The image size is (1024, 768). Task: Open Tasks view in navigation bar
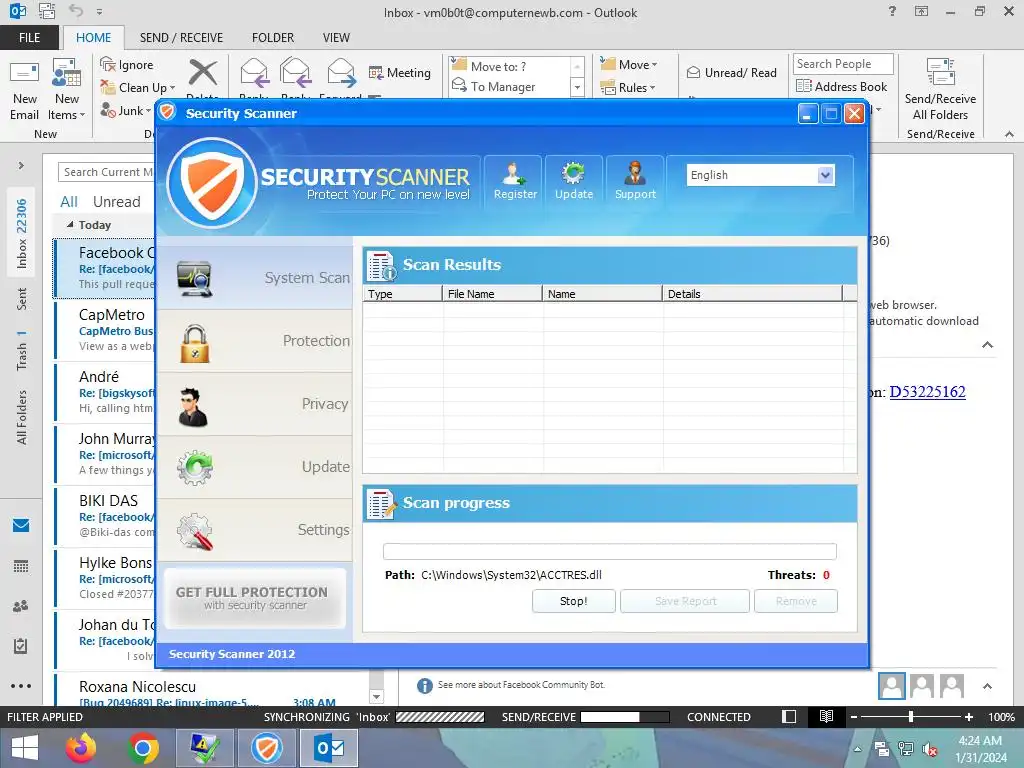[x=21, y=646]
